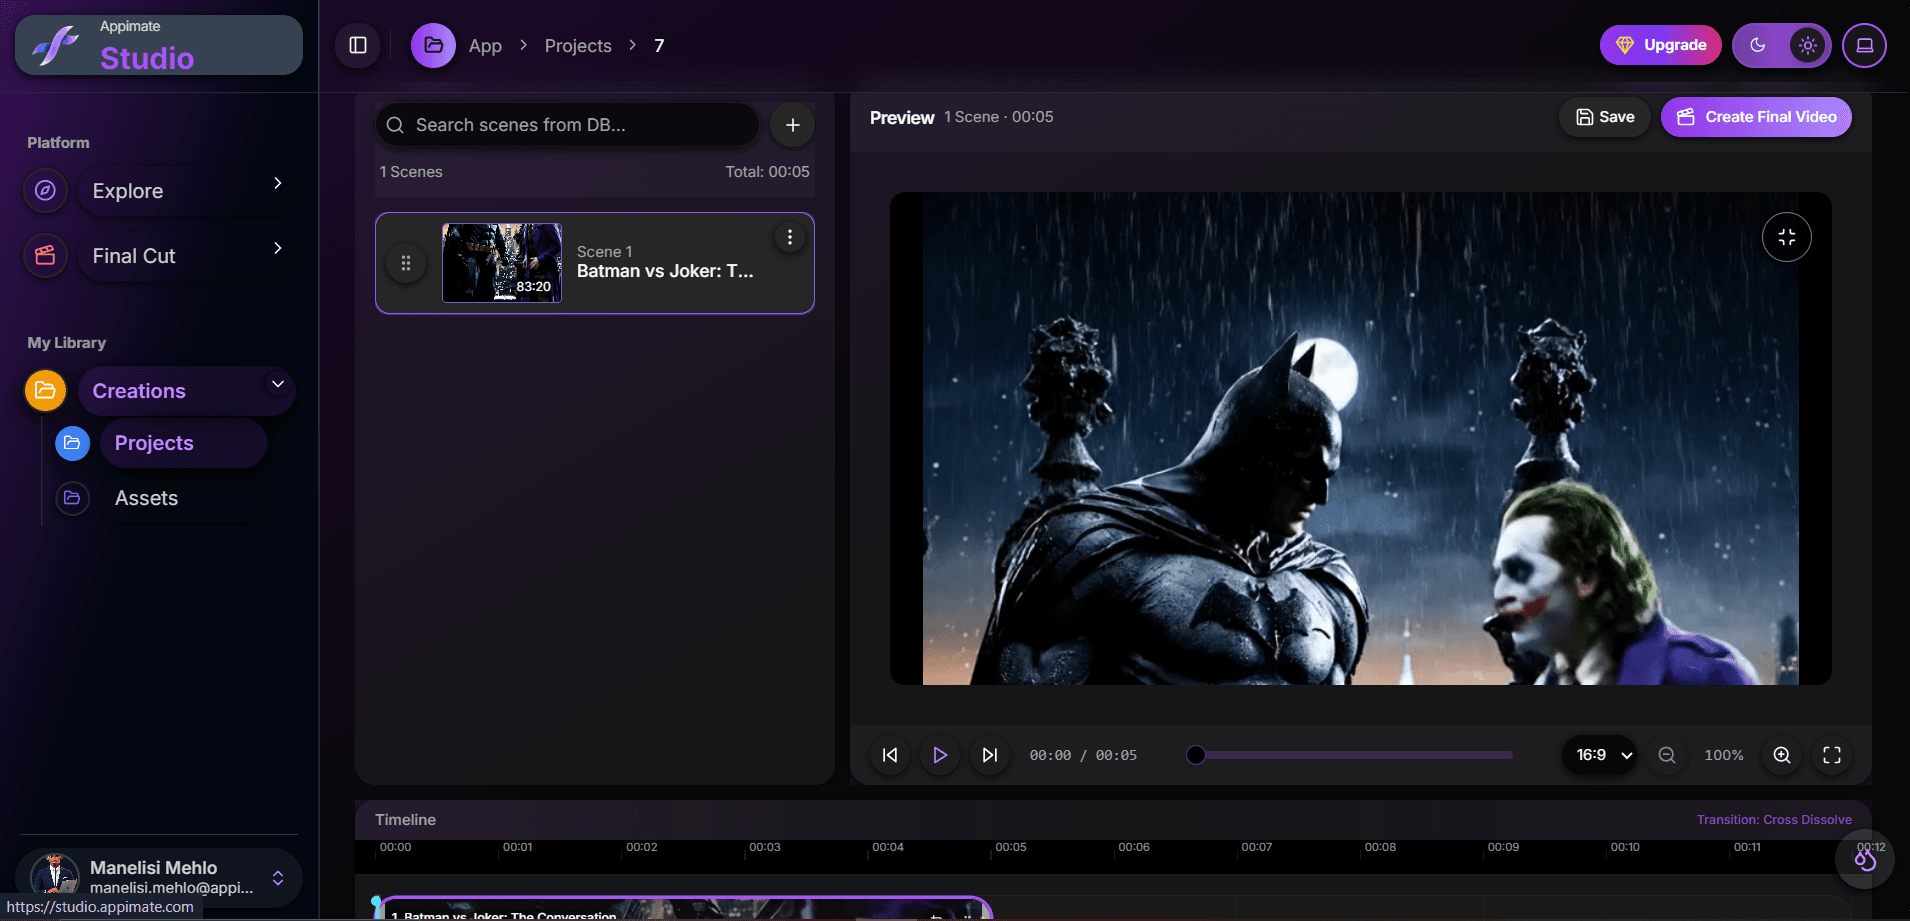Zoom out the preview
Viewport: 1910px width, 921px height.
(x=1667, y=755)
